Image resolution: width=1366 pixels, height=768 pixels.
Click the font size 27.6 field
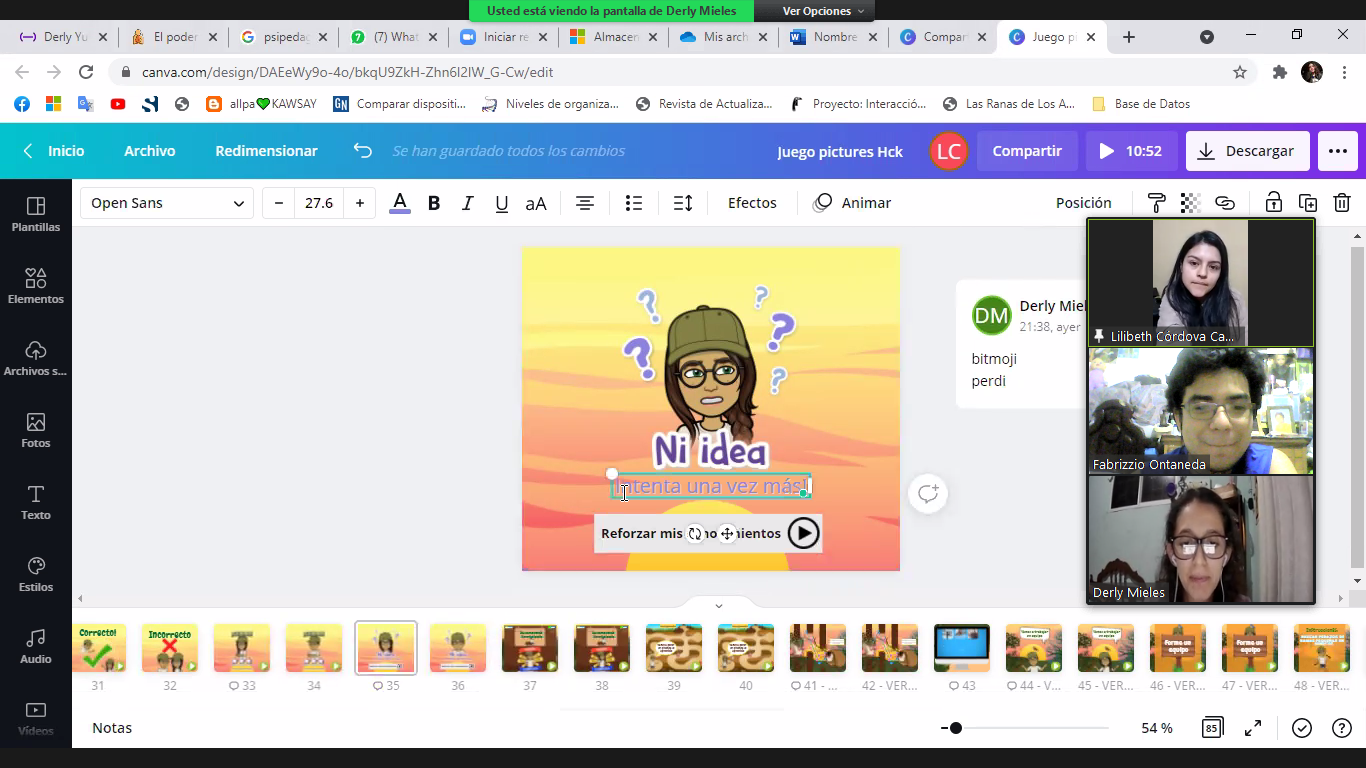tap(319, 203)
